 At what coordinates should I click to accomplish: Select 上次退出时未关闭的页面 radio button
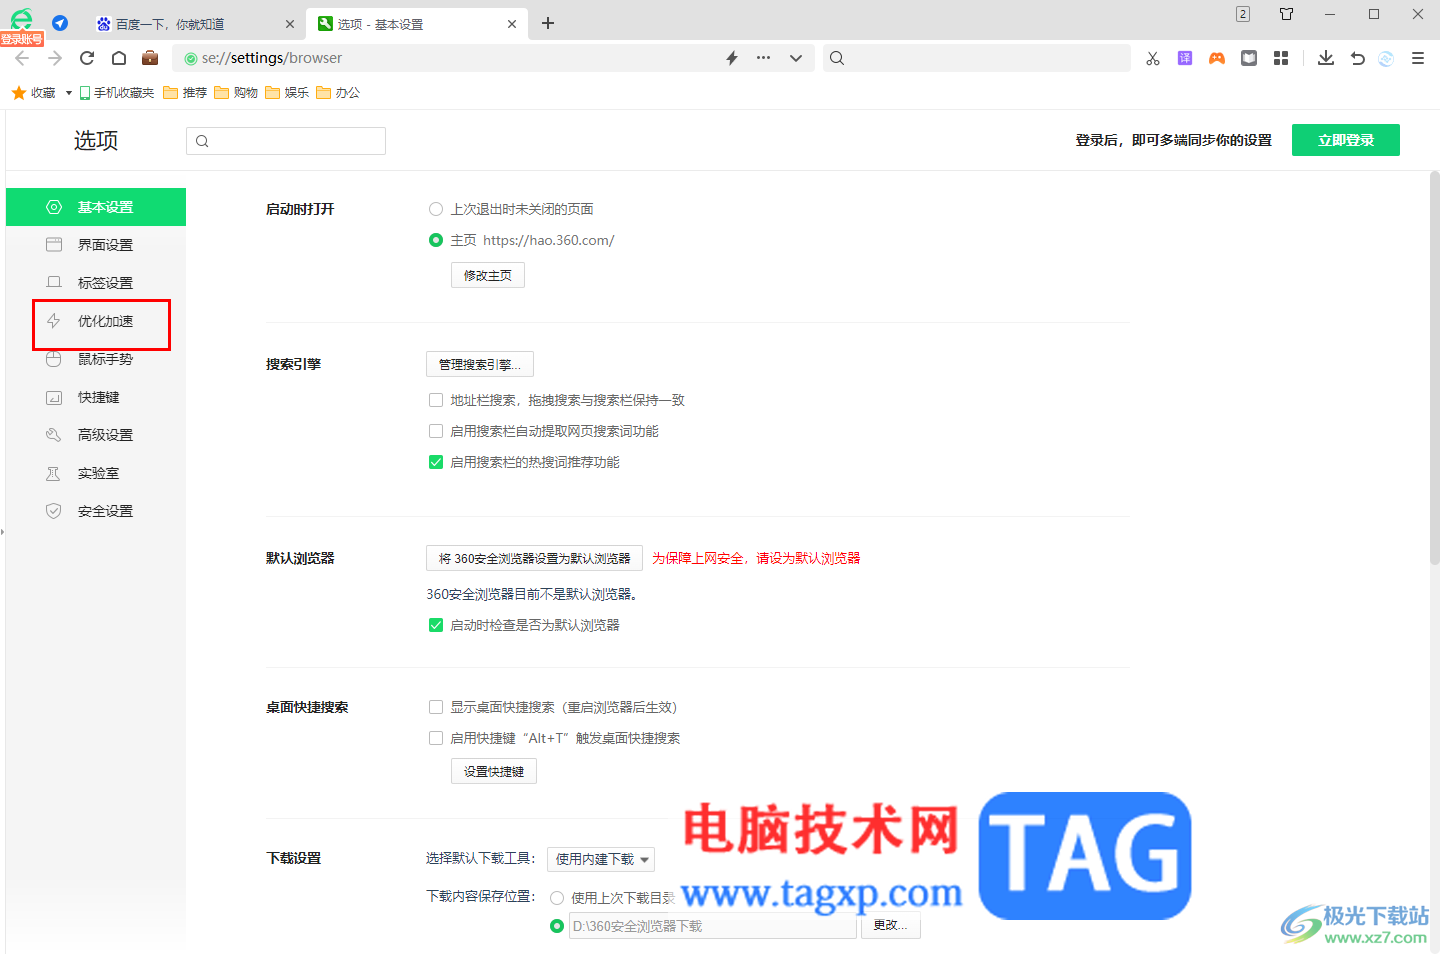(436, 209)
